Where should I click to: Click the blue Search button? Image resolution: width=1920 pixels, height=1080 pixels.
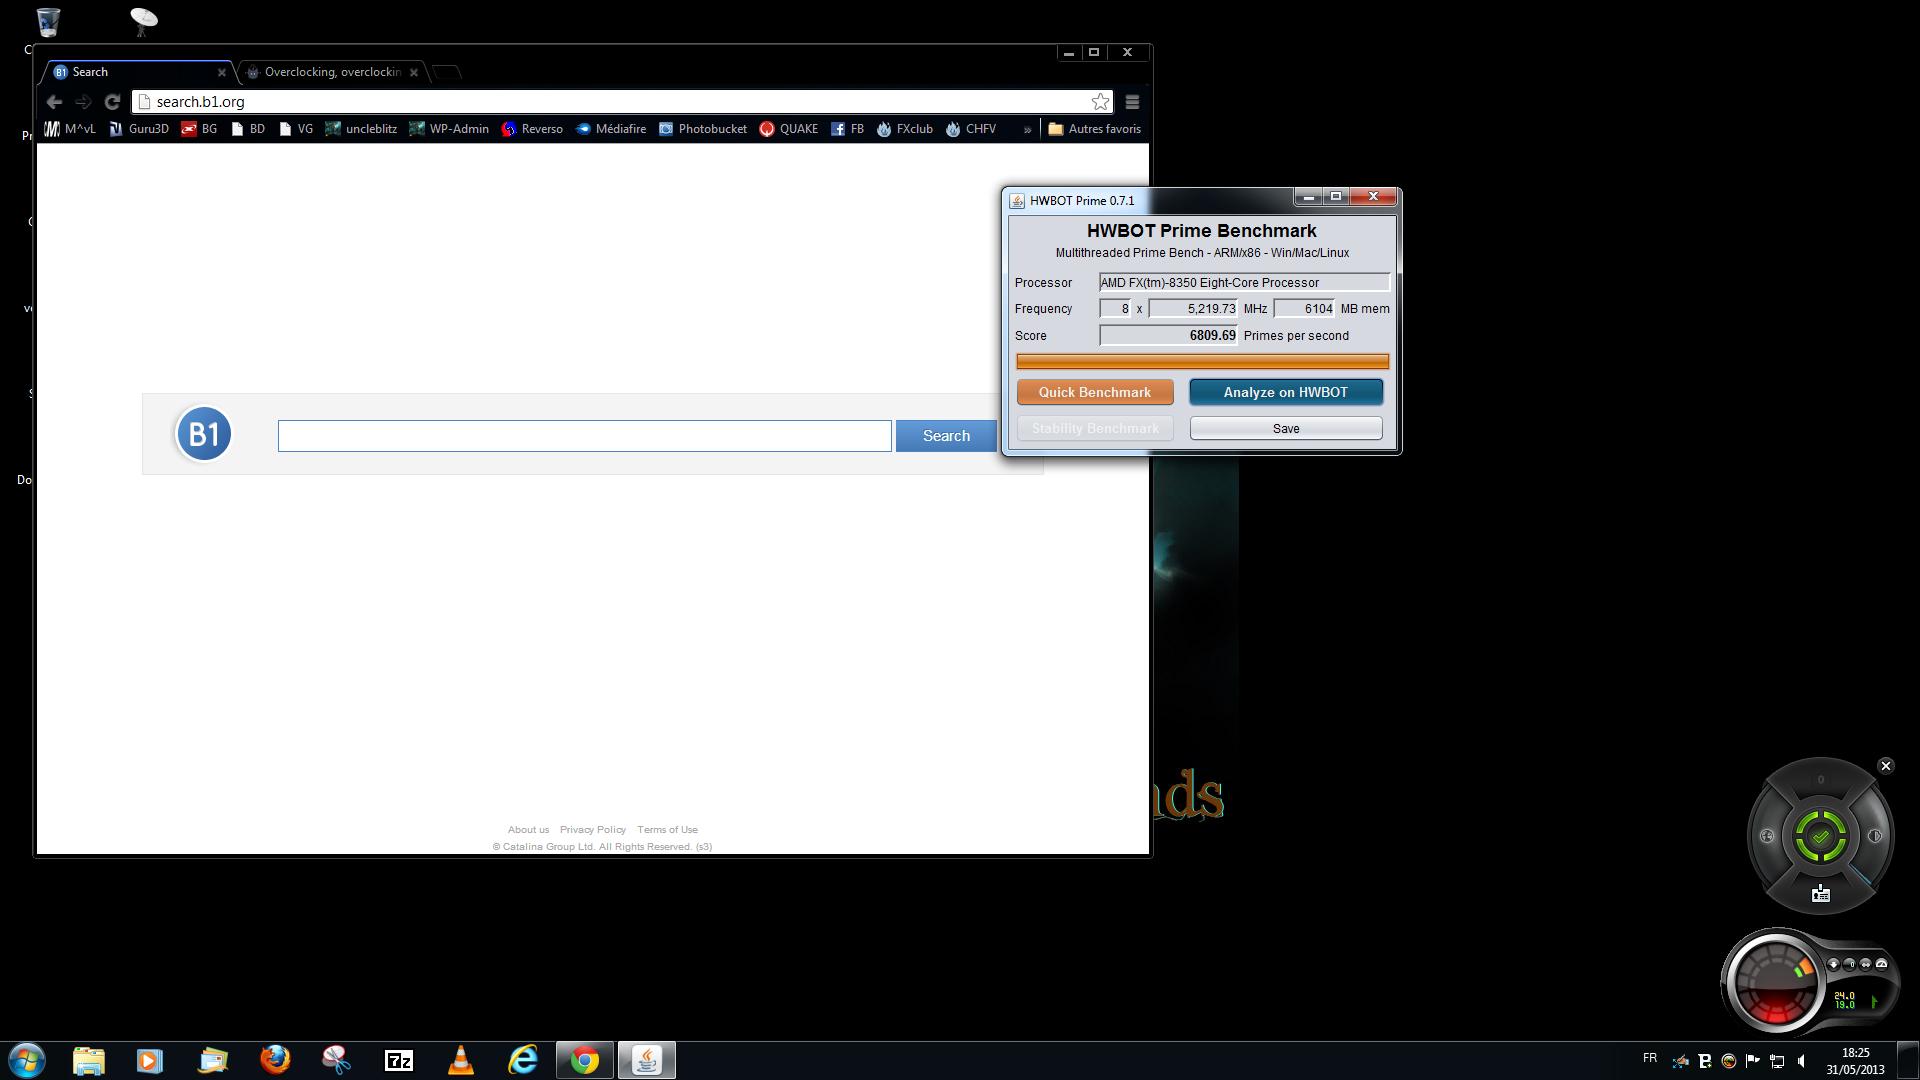[946, 436]
